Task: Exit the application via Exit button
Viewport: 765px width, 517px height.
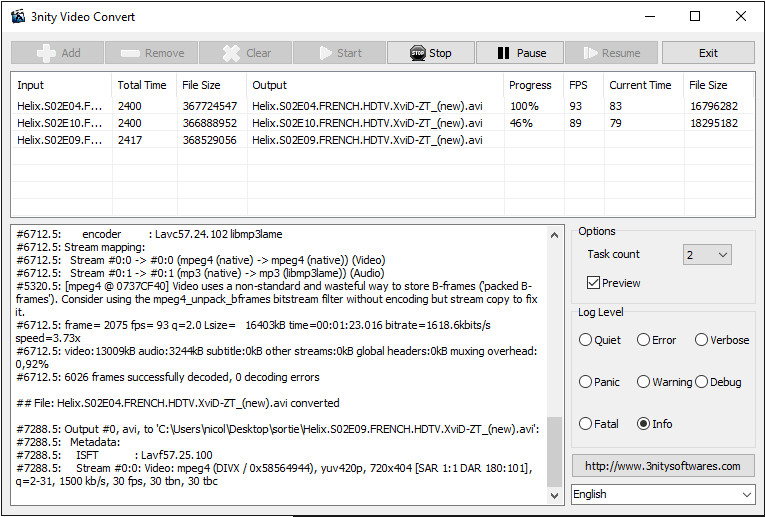Action: click(x=708, y=53)
